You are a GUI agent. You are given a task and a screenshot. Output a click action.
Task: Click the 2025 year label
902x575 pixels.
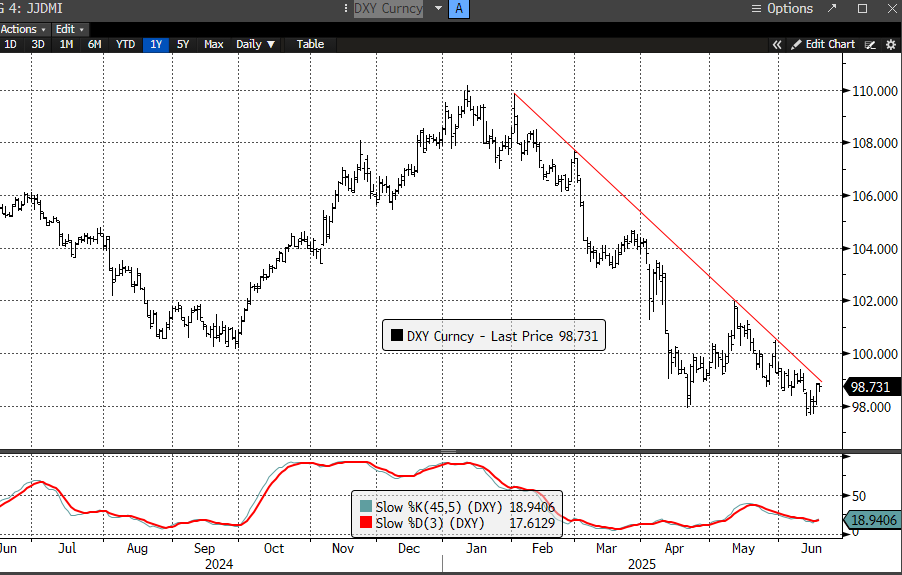point(641,564)
